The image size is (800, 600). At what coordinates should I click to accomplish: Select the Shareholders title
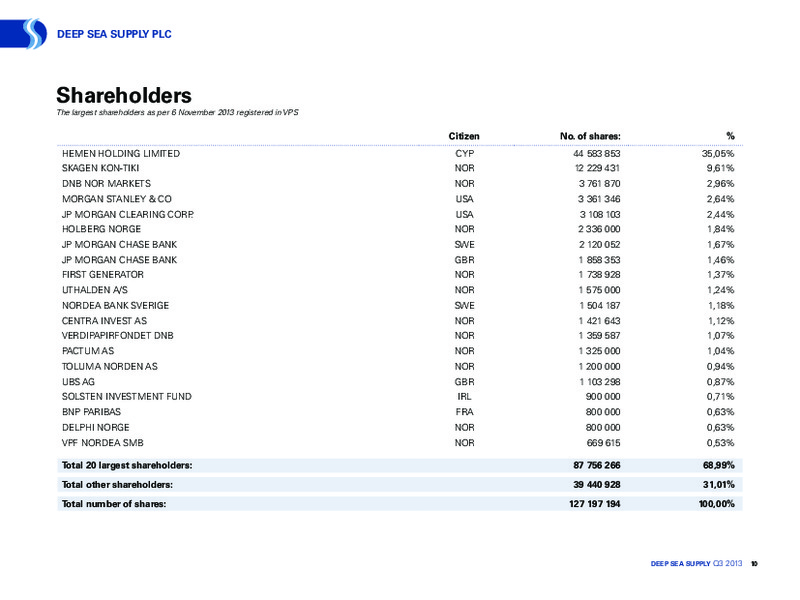124,95
